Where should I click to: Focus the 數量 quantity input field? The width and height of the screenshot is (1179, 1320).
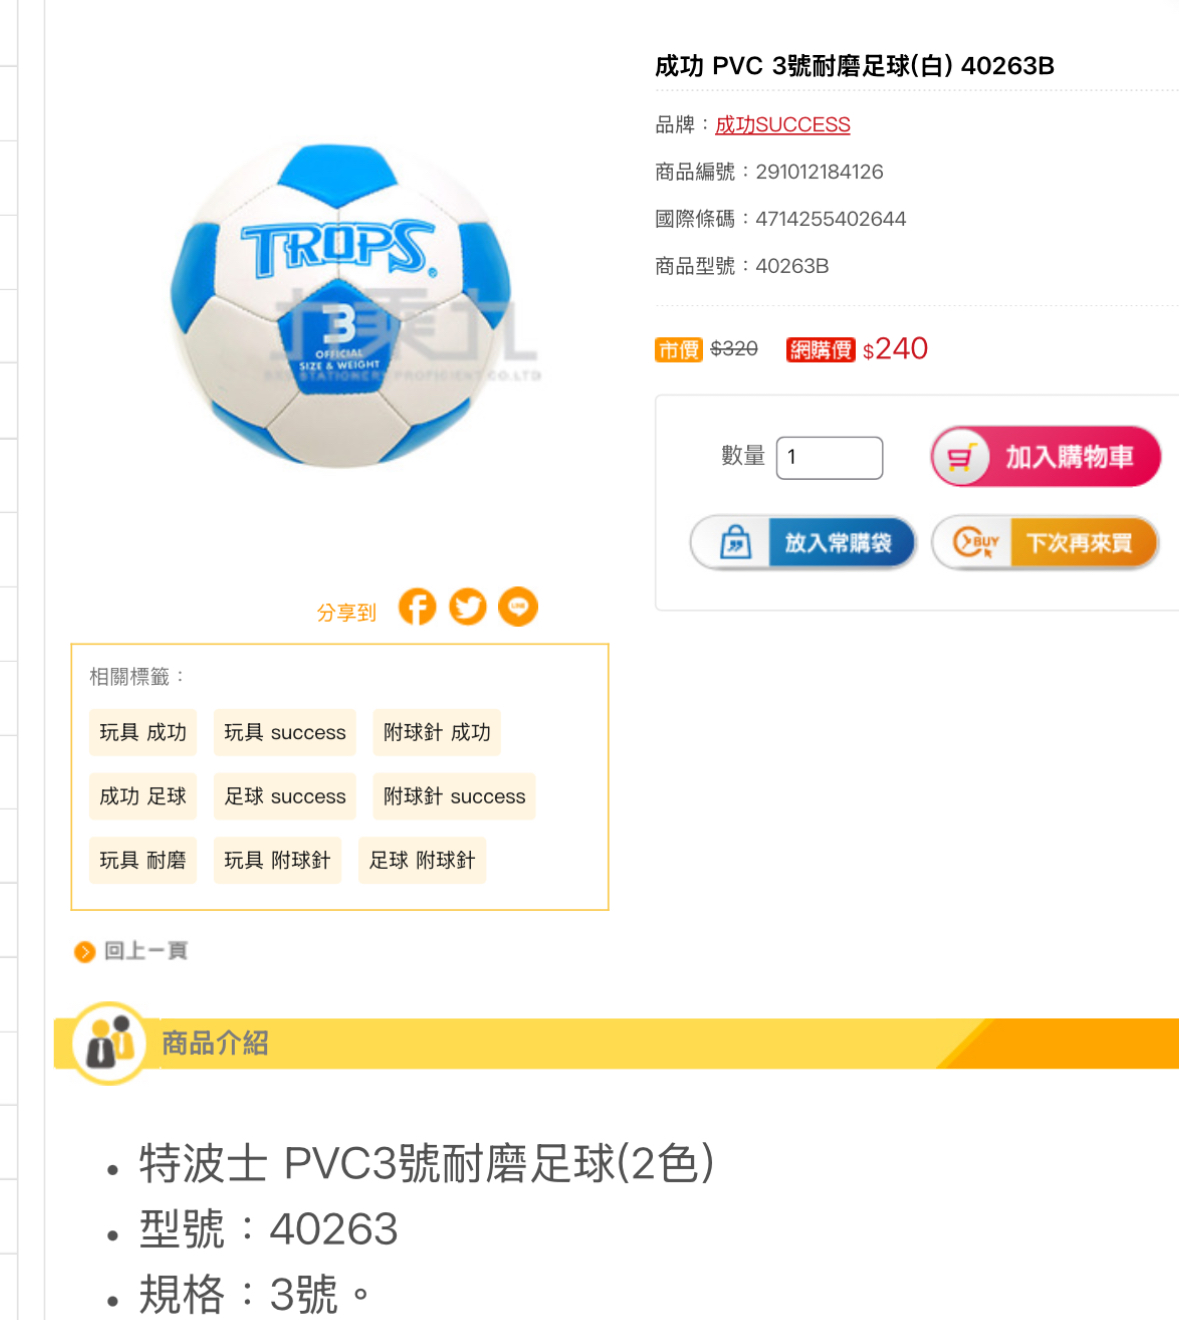[830, 458]
